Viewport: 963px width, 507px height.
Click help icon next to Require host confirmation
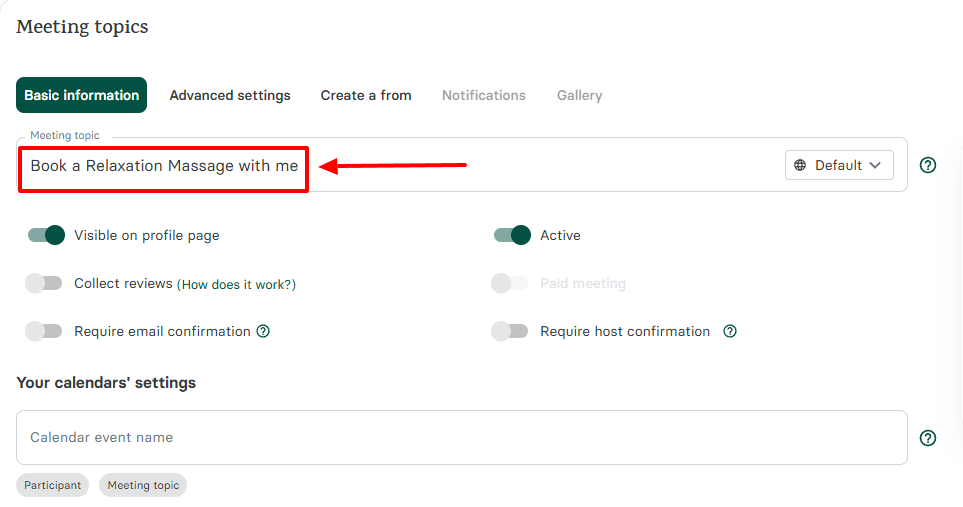point(730,331)
